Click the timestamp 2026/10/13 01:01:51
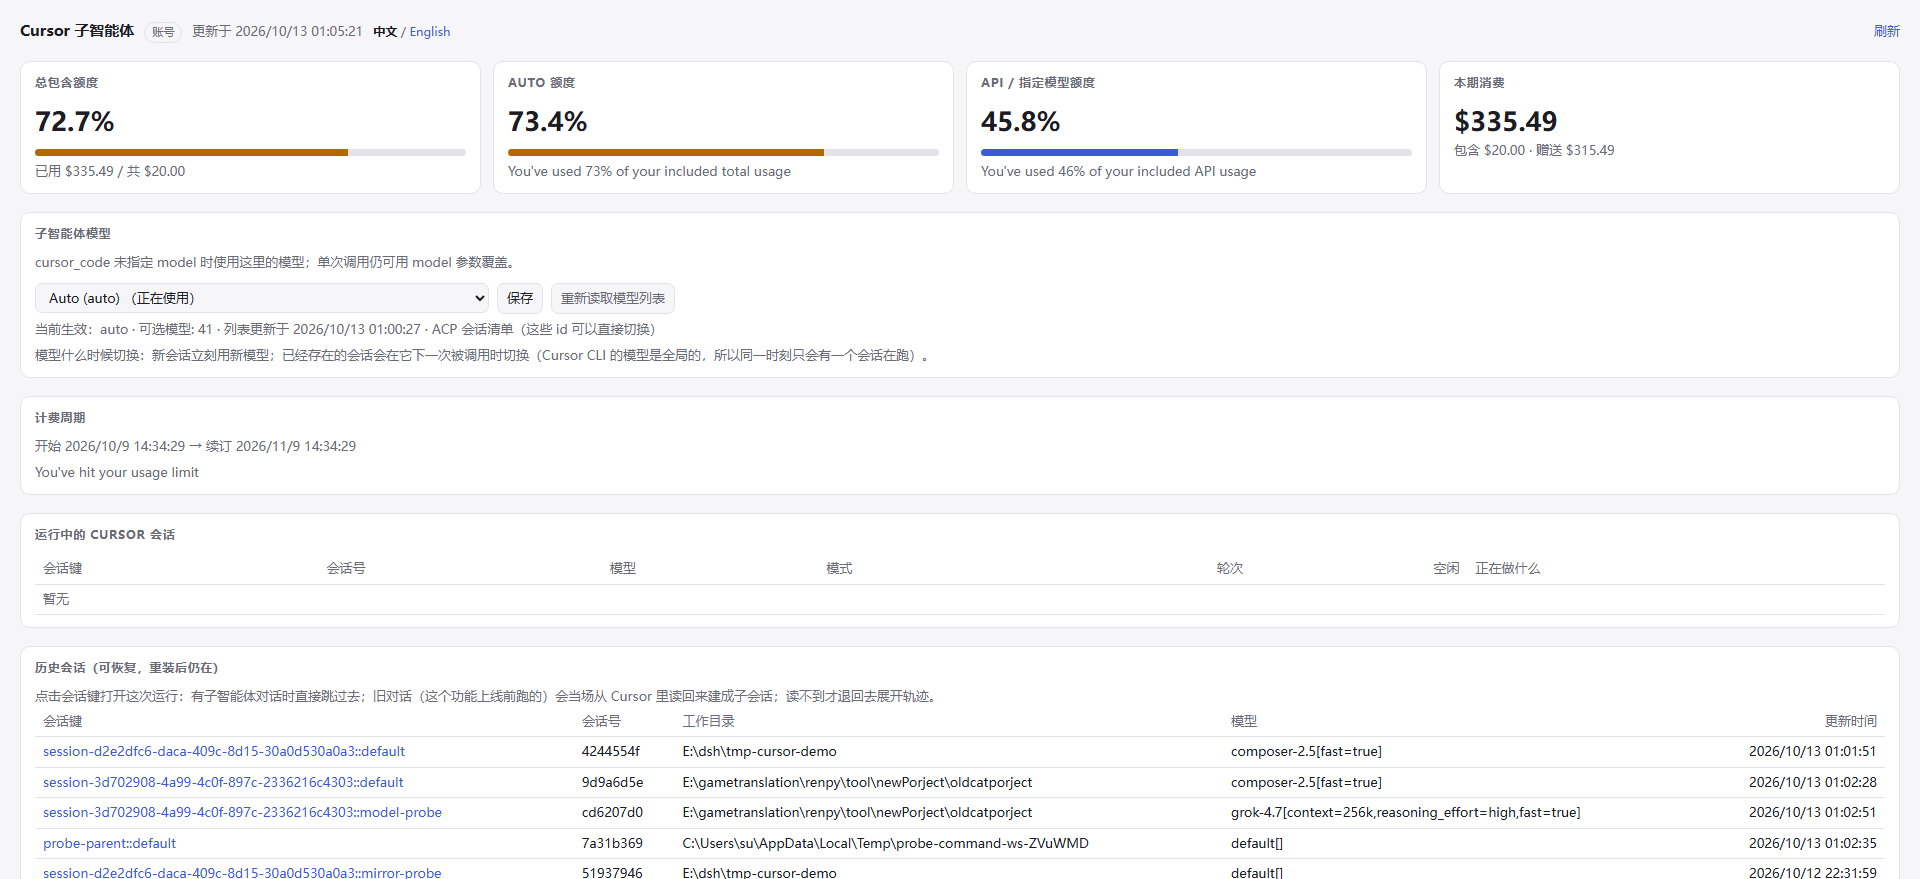 (x=1813, y=751)
